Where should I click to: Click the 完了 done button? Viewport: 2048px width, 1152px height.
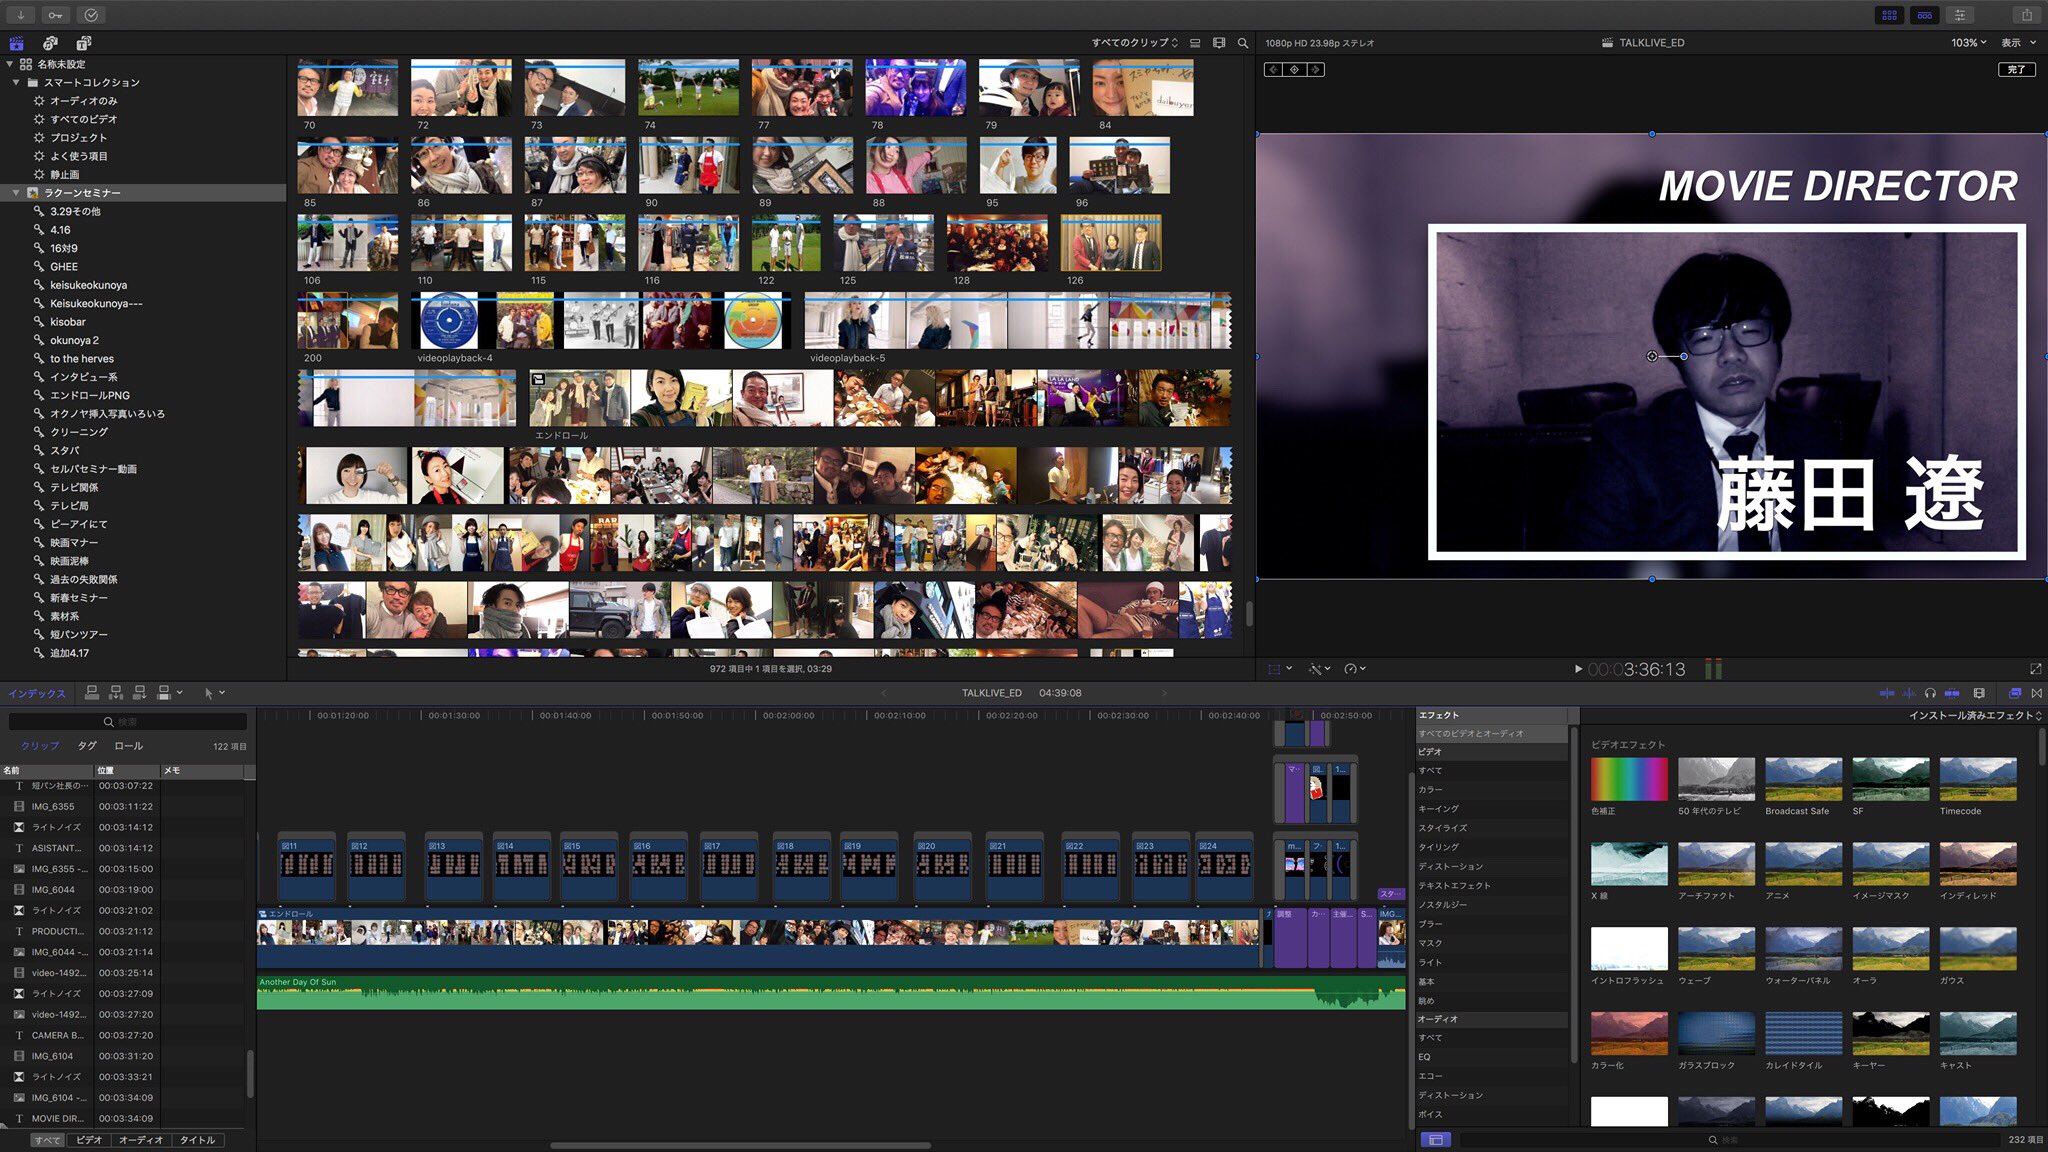click(2016, 70)
